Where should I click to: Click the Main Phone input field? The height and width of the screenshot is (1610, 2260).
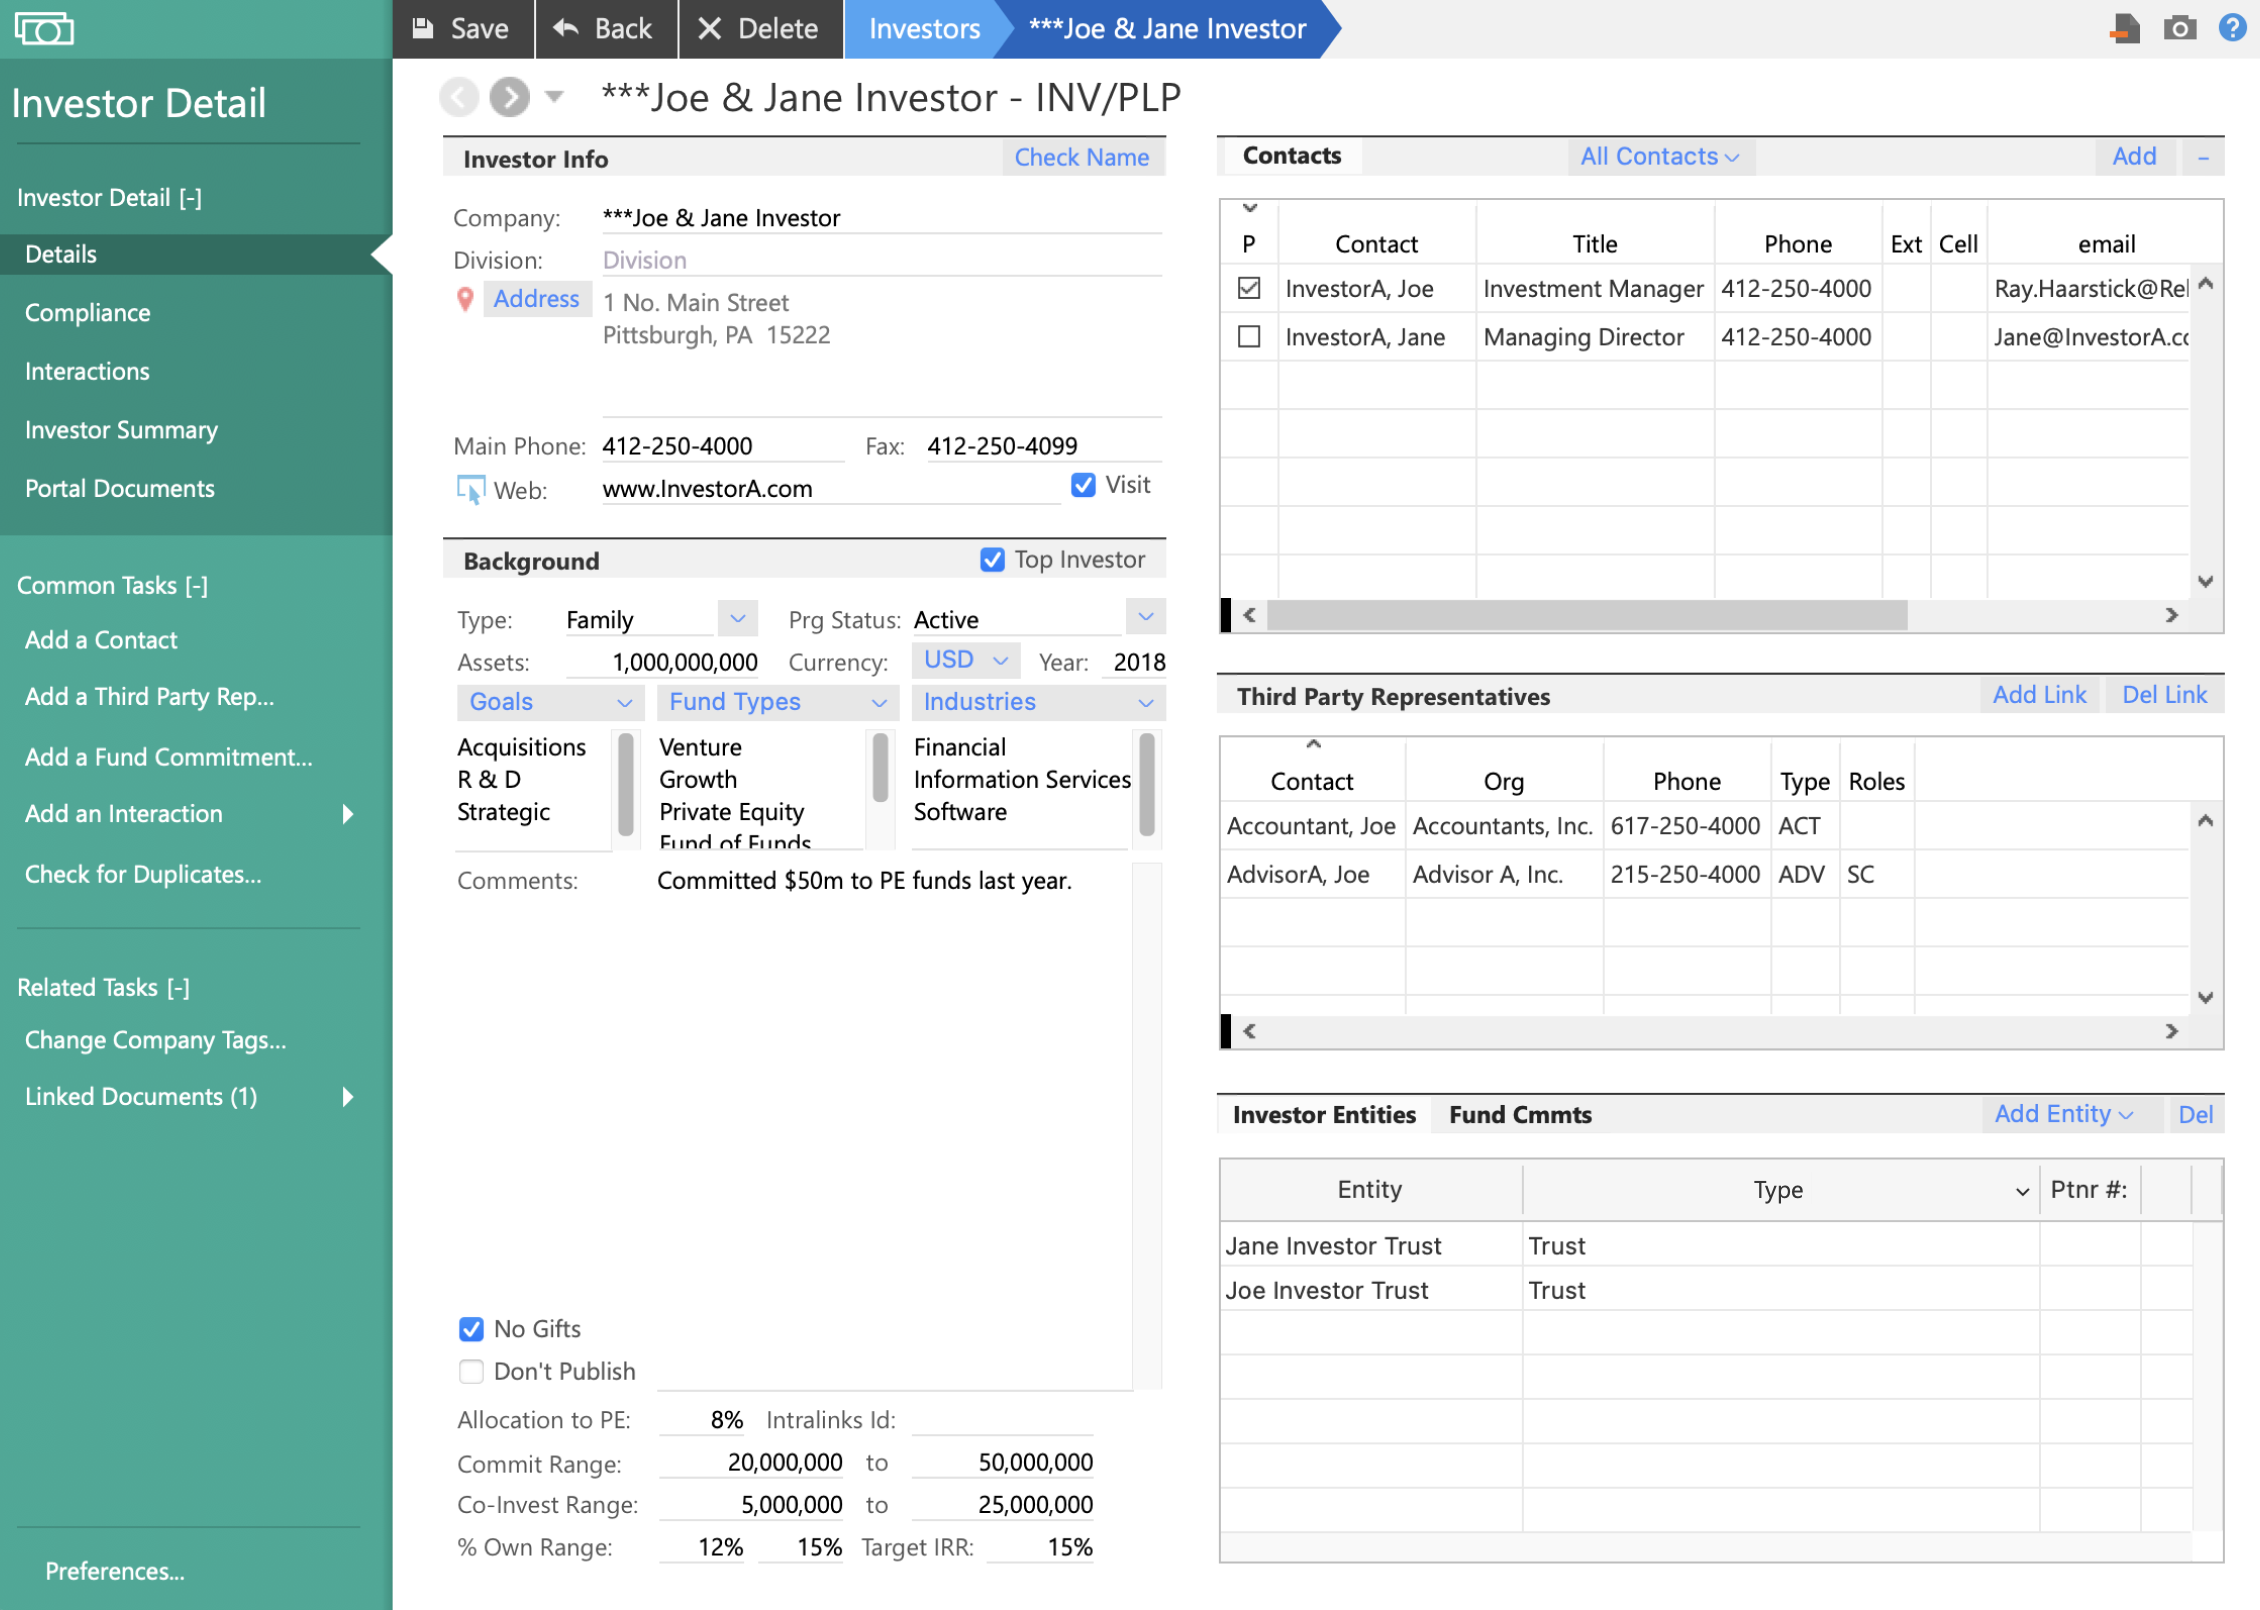[x=722, y=446]
